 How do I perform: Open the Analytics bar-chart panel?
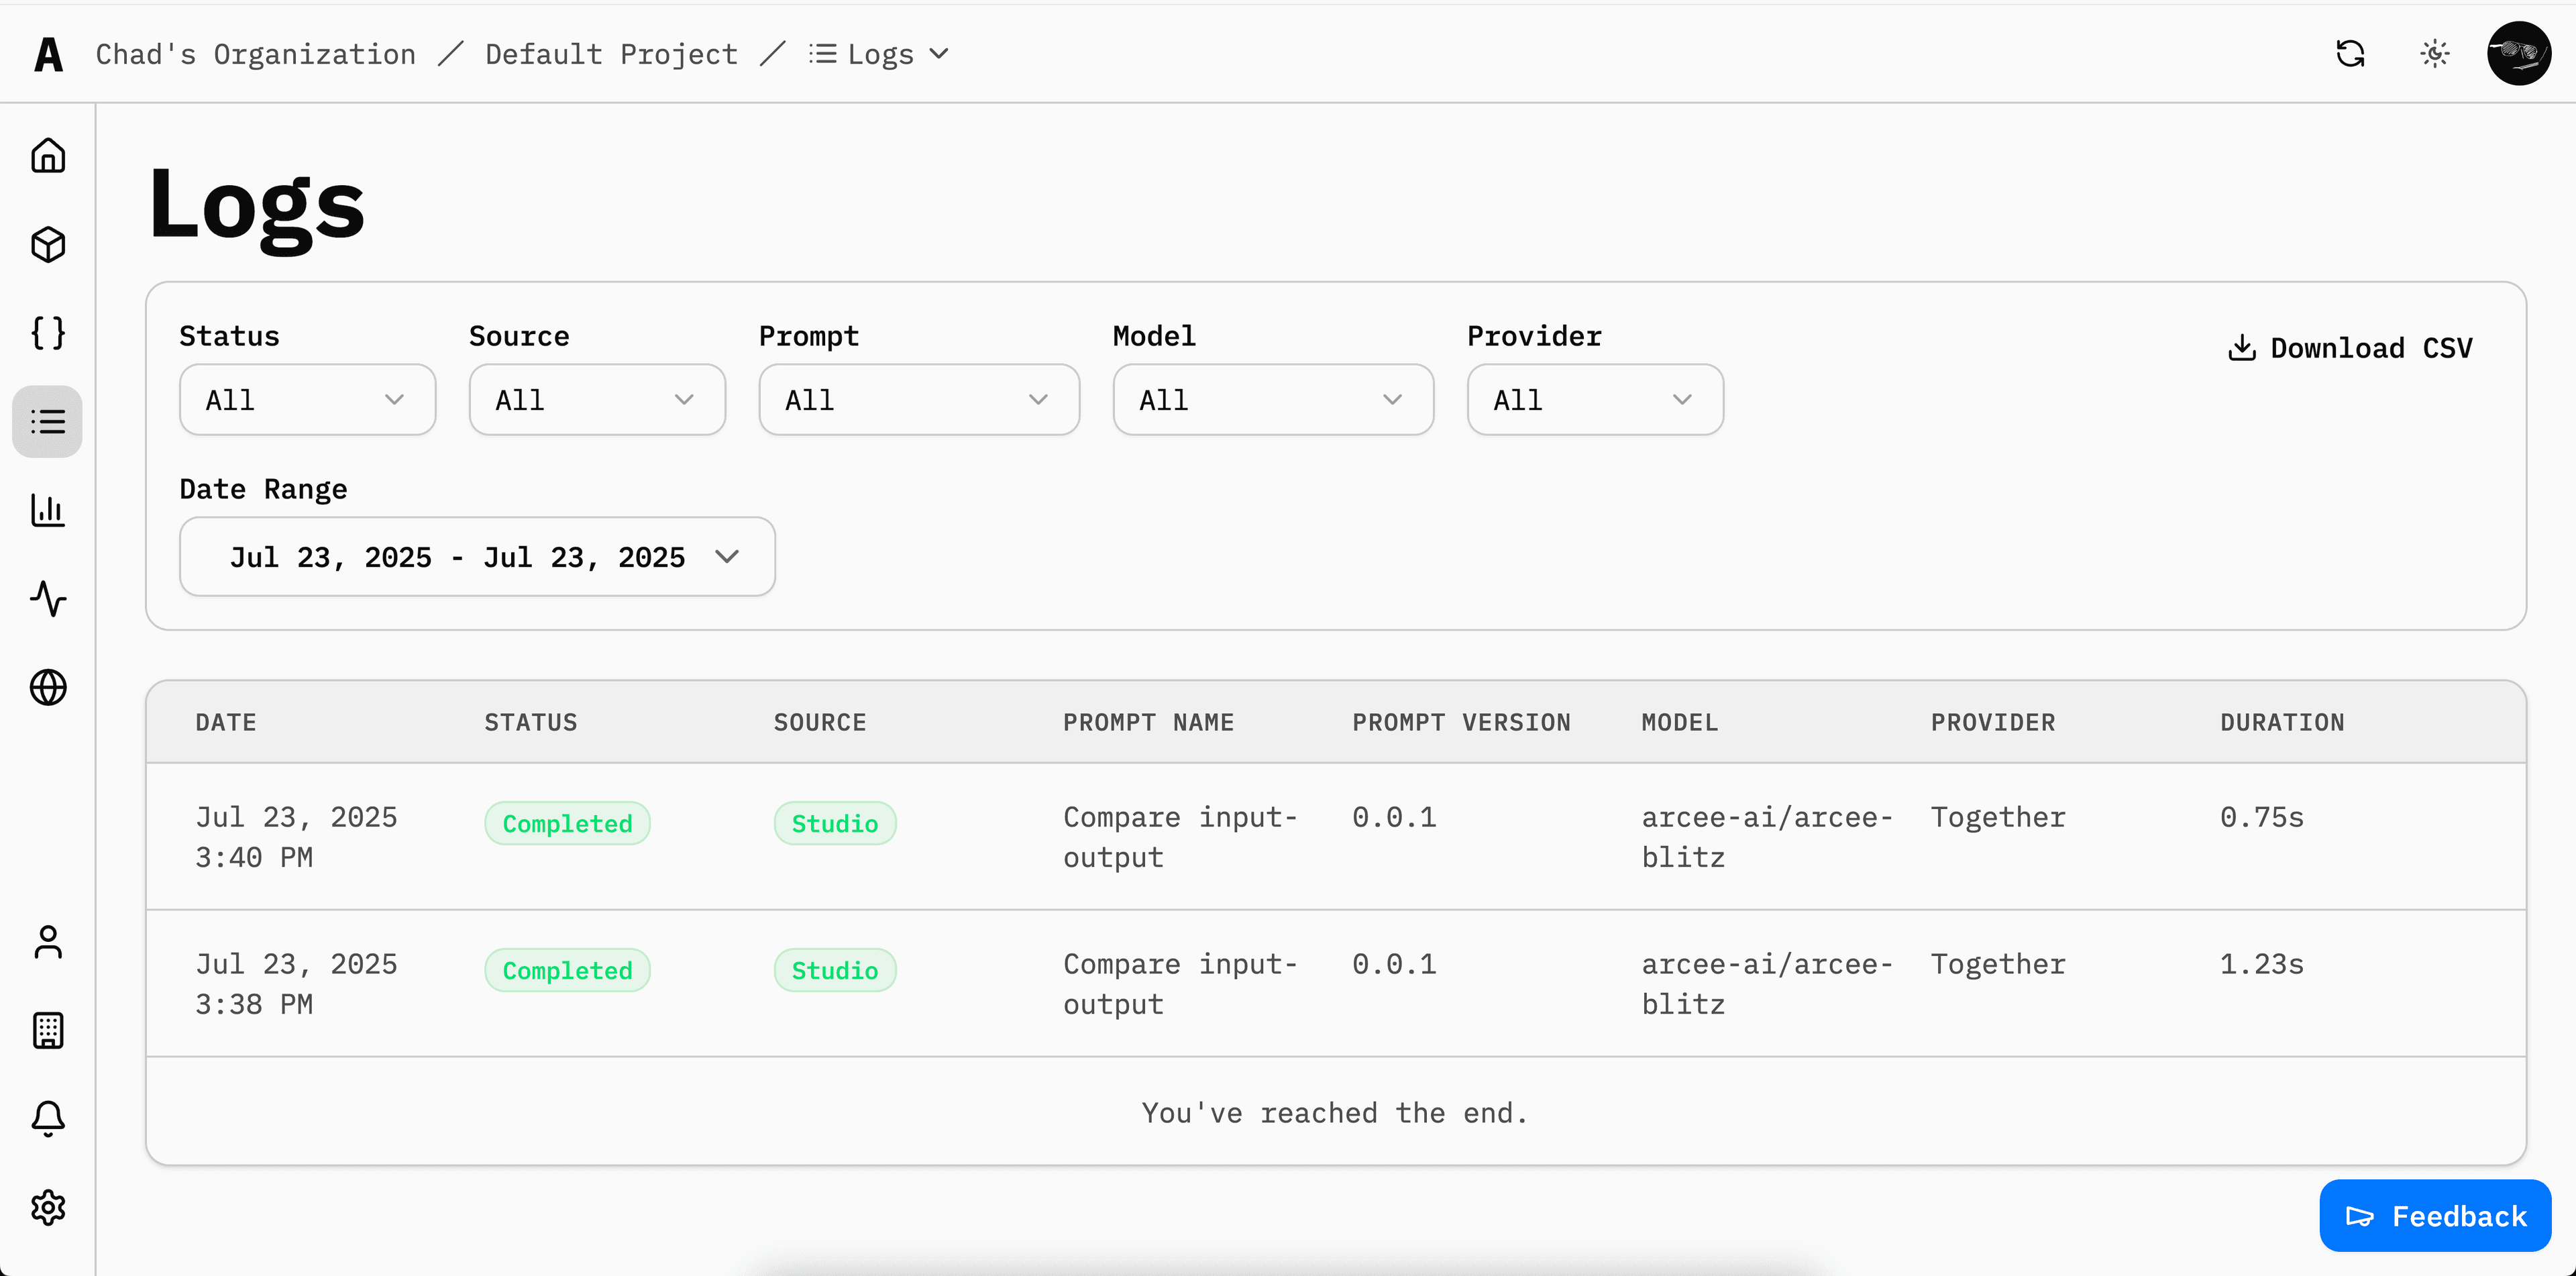48,511
